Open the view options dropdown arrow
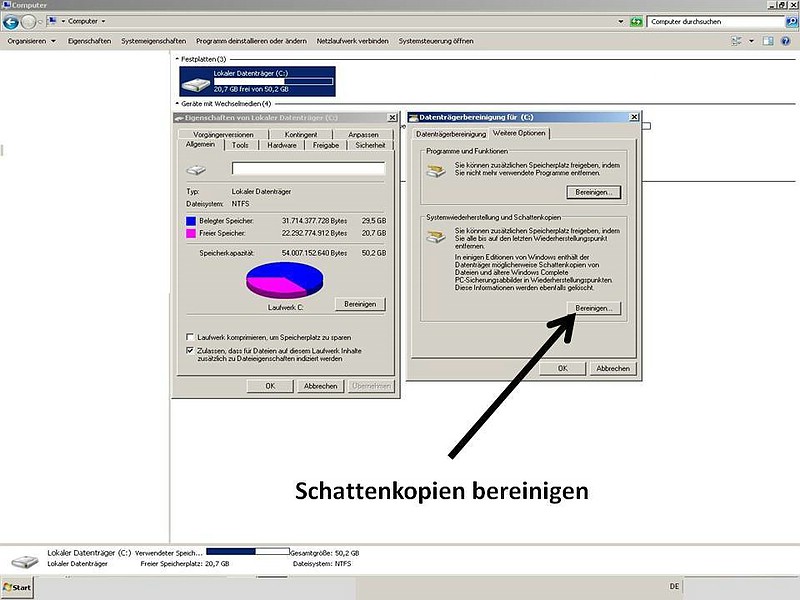The height and width of the screenshot is (600, 800). (751, 41)
